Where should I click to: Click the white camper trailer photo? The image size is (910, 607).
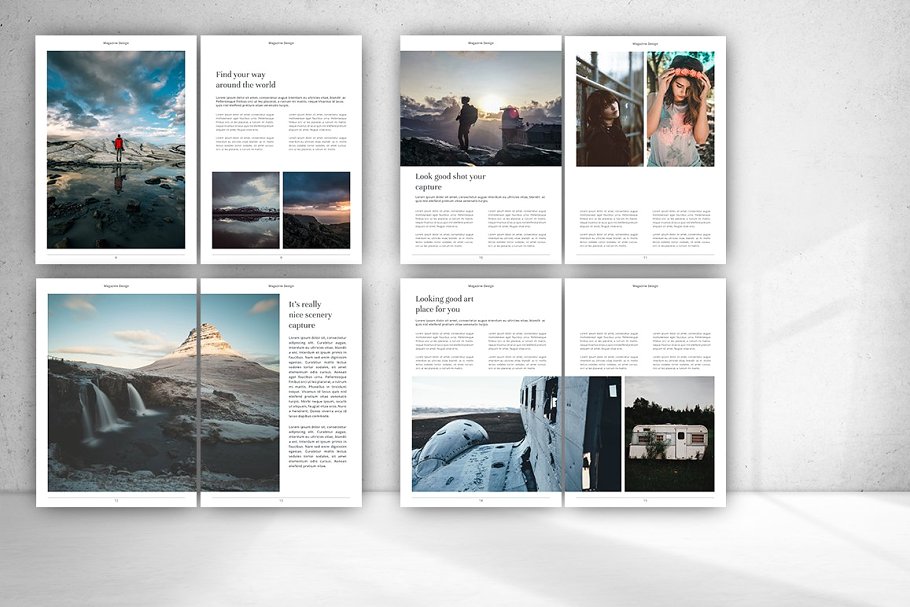pos(669,433)
